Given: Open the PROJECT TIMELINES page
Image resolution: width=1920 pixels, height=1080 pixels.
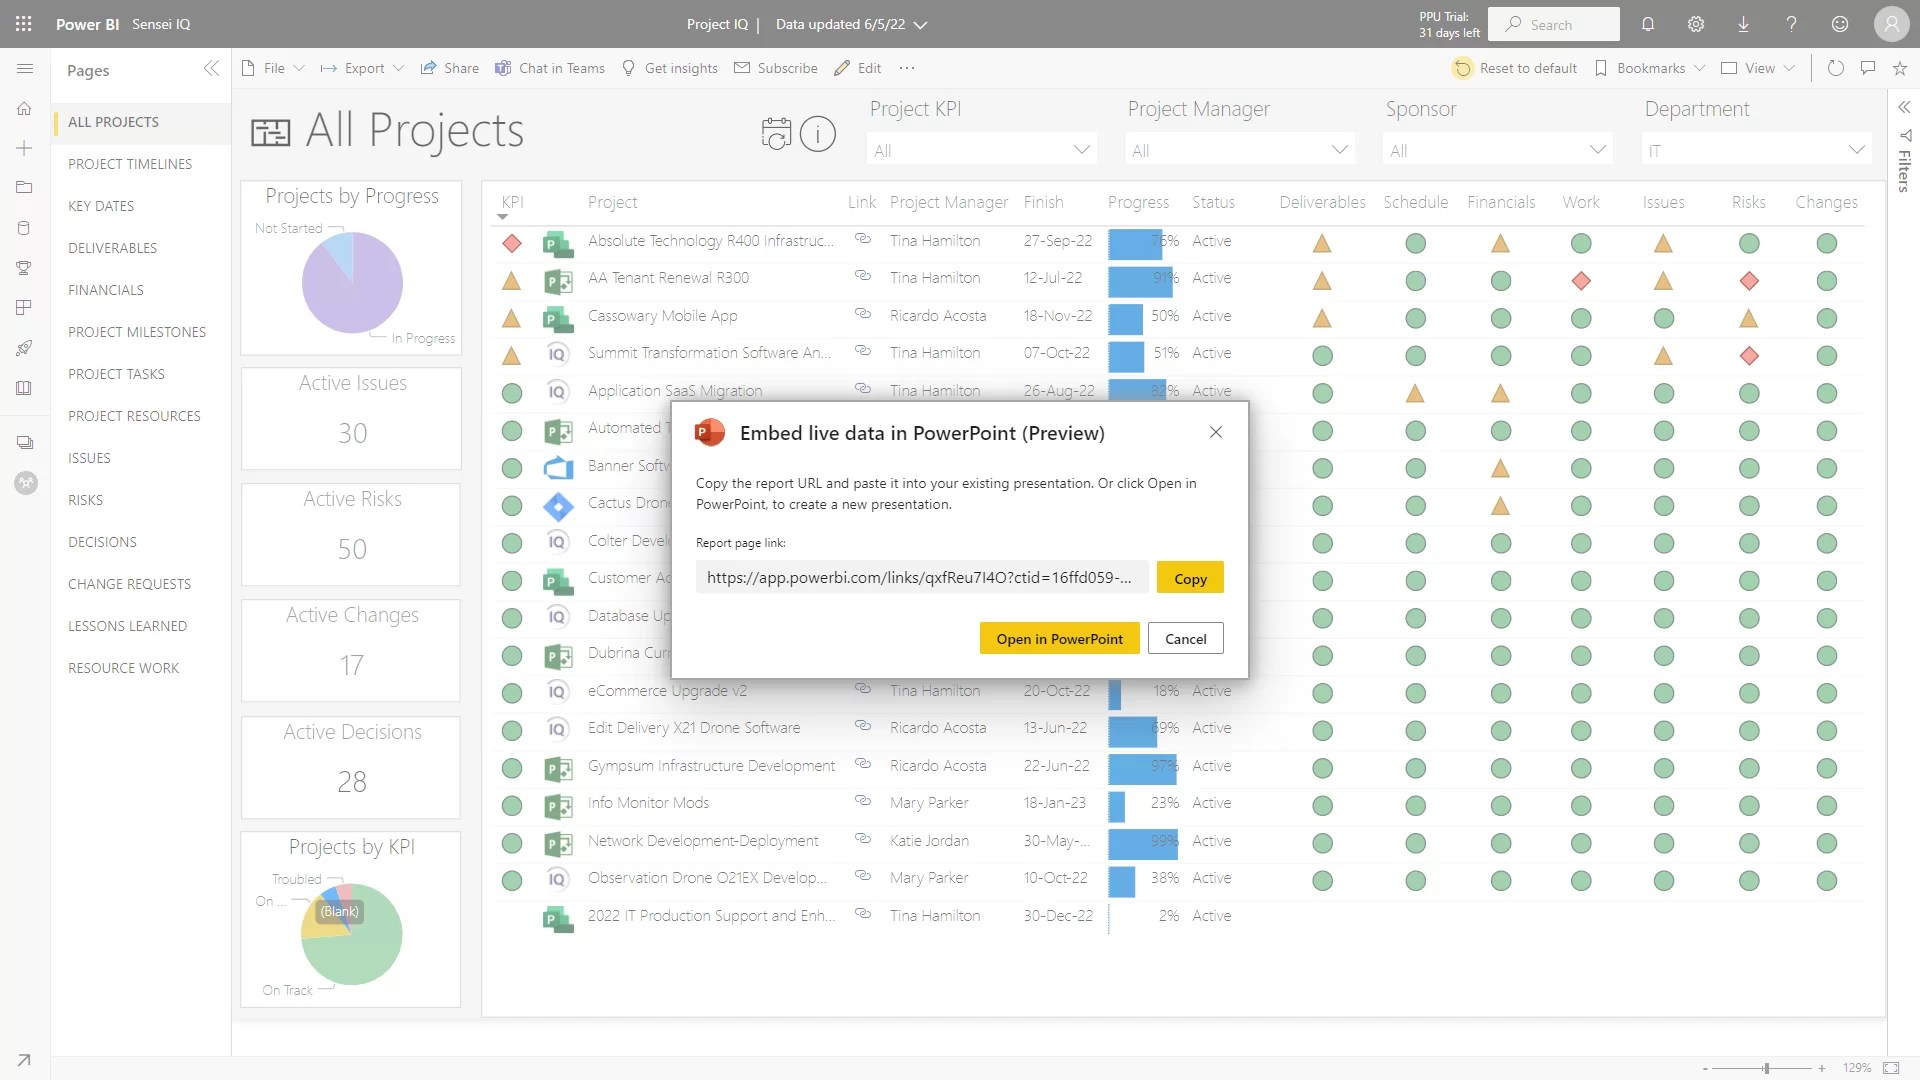Looking at the screenshot, I should tap(130, 163).
